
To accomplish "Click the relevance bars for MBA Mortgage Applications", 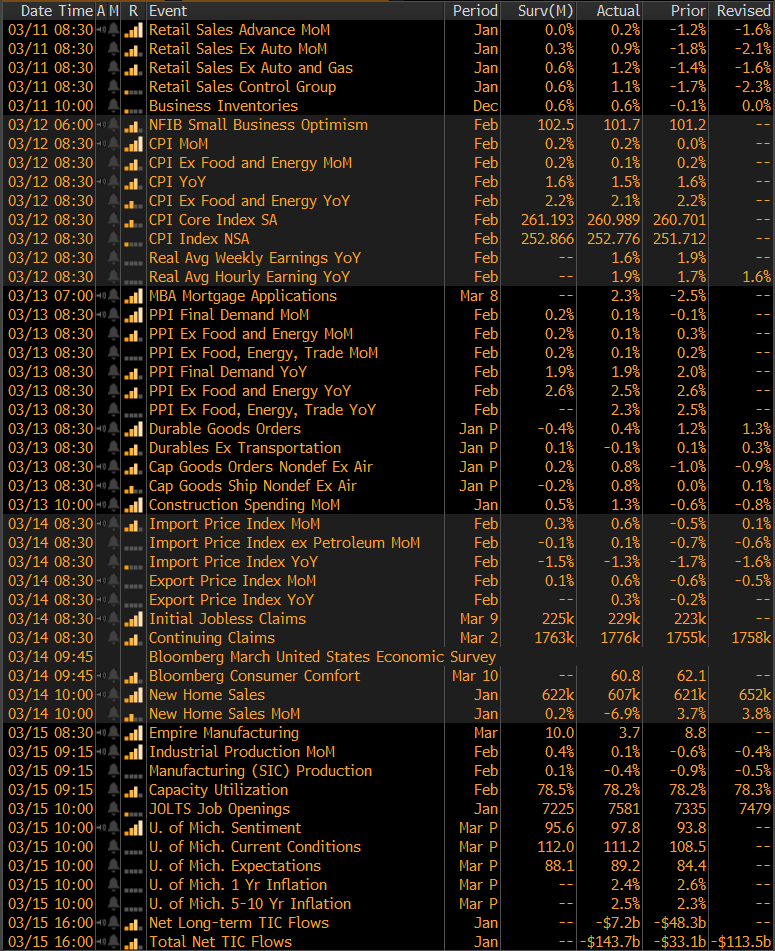I will tap(133, 296).
